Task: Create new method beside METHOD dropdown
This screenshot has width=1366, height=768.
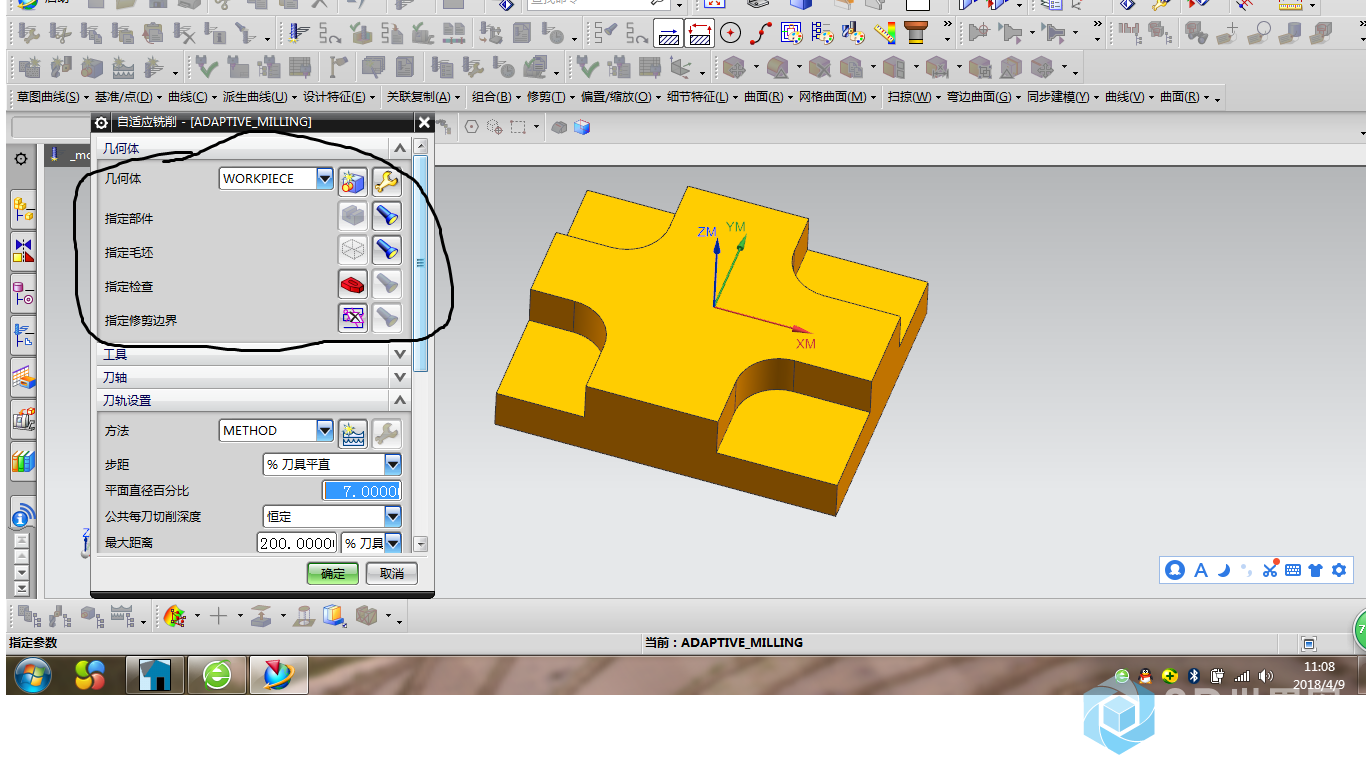Action: pos(353,433)
